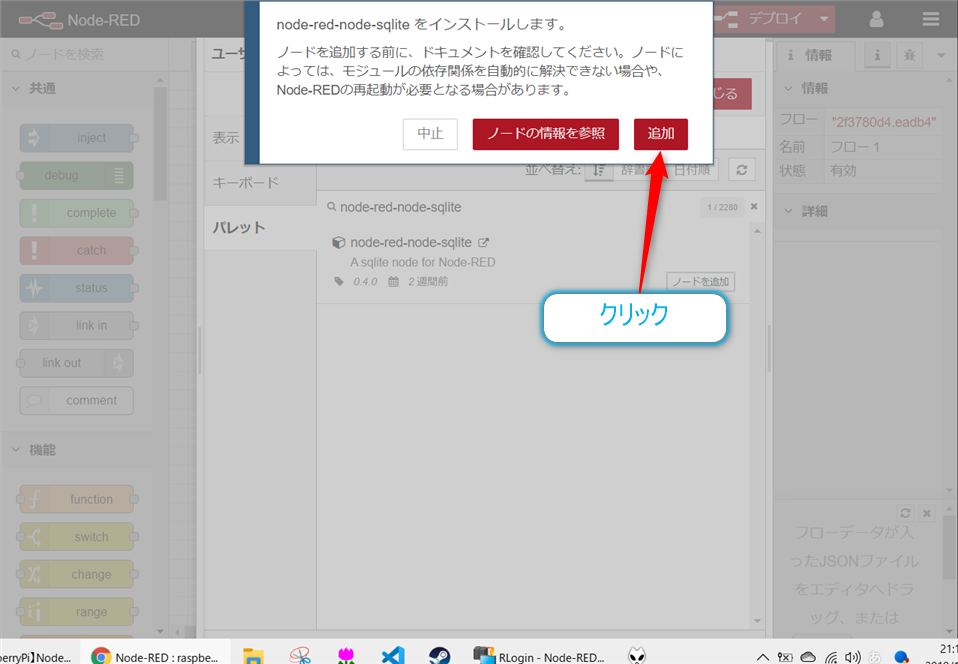Select the debug node in the palette
This screenshot has width=958, height=664.
pos(76,175)
